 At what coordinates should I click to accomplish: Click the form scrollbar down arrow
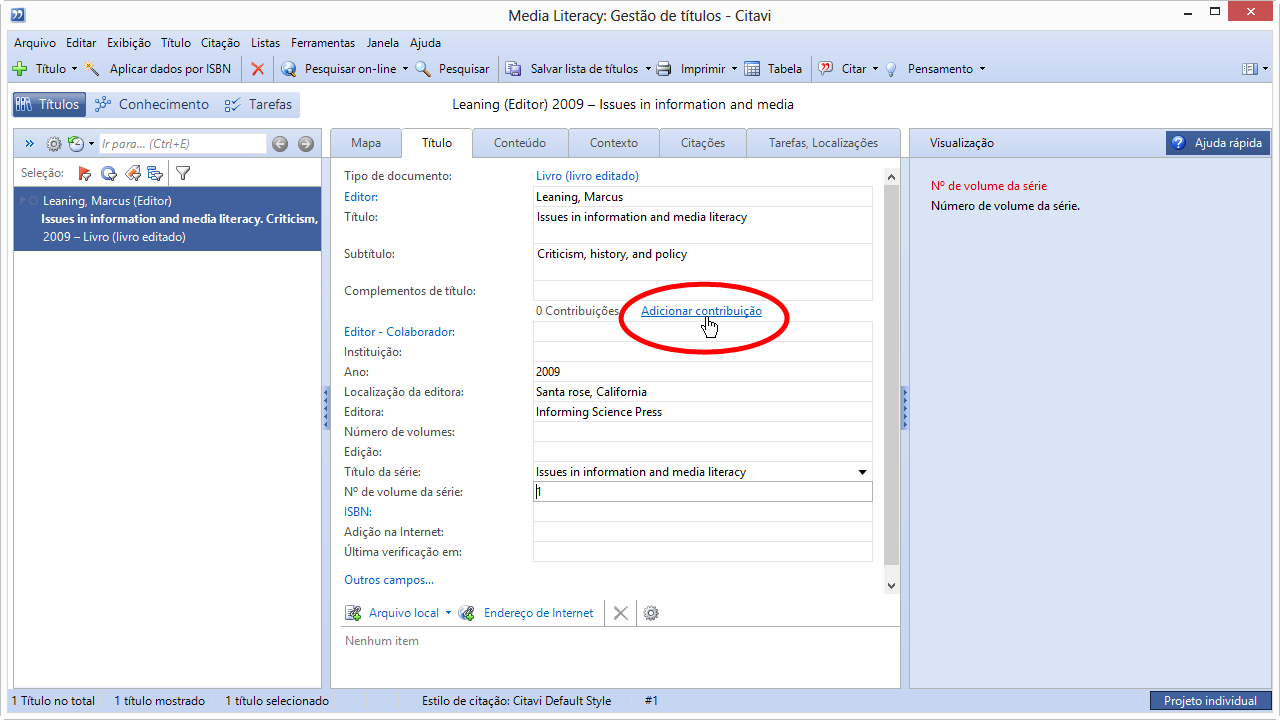[x=891, y=586]
